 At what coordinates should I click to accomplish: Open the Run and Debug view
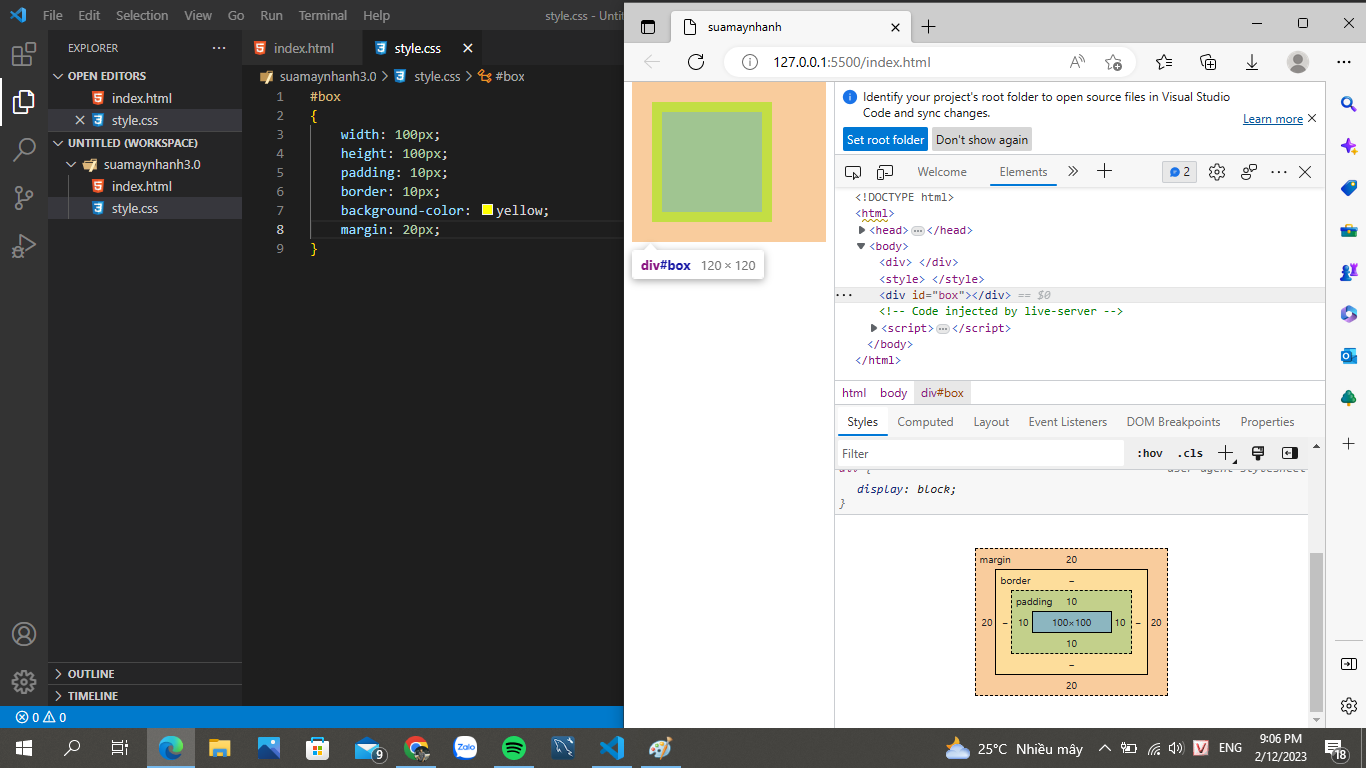click(24, 246)
